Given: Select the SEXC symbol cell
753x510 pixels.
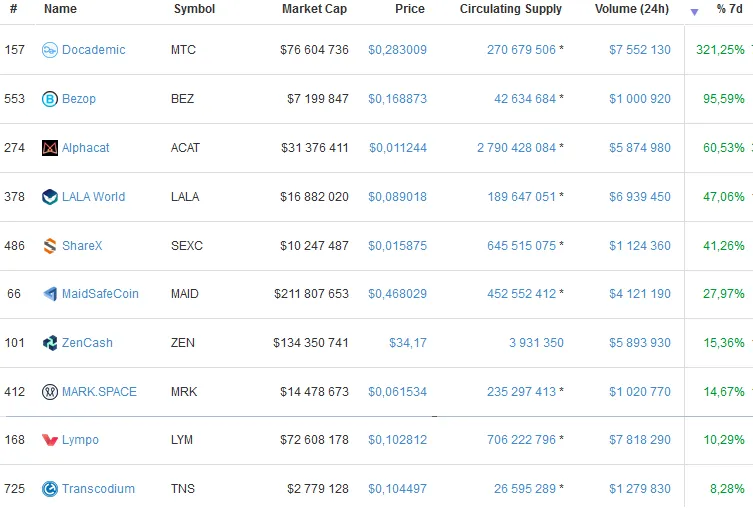Looking at the screenshot, I should click(187, 246).
